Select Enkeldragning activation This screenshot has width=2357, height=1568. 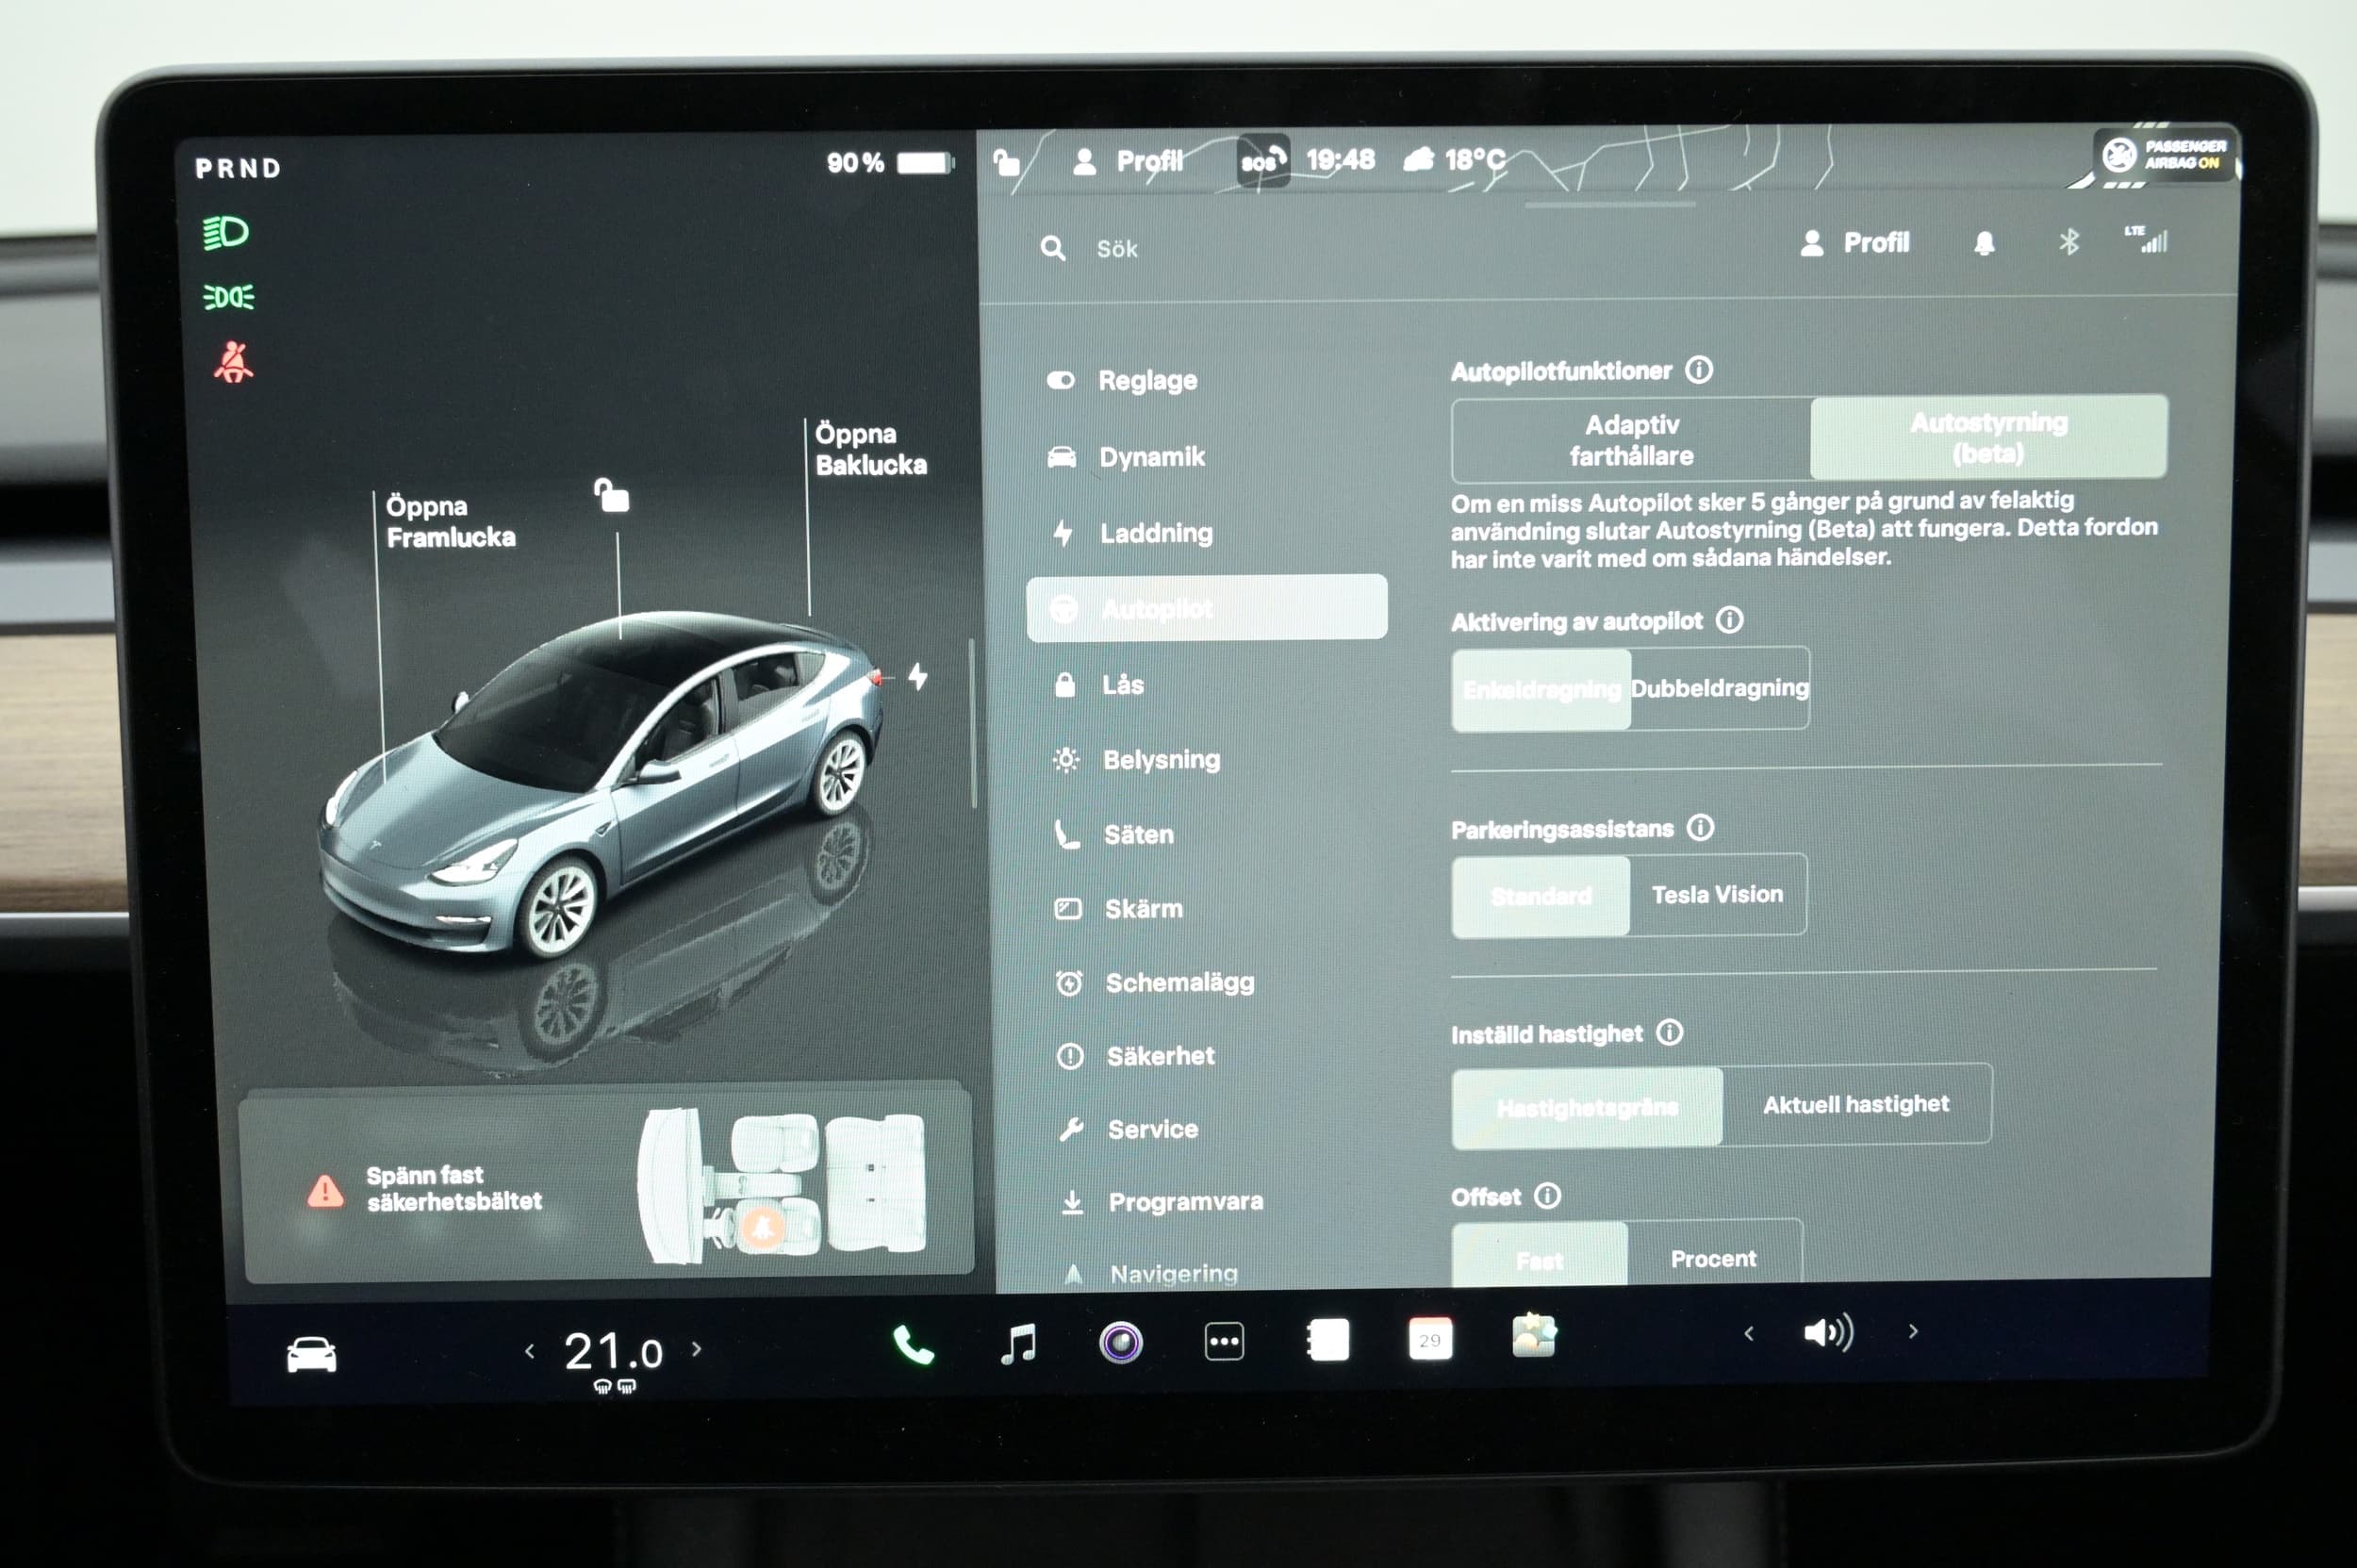1541,689
